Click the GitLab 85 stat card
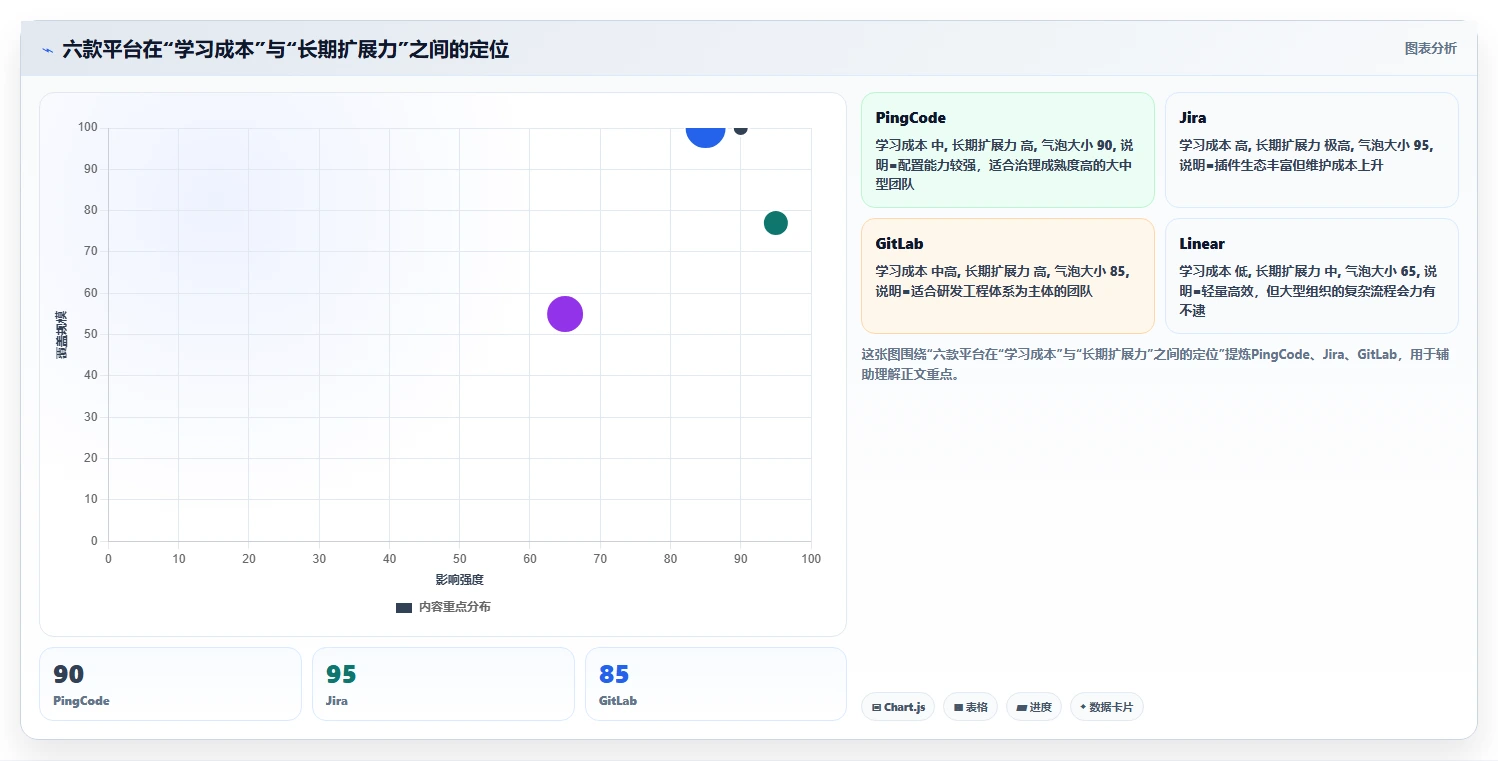 click(716, 684)
